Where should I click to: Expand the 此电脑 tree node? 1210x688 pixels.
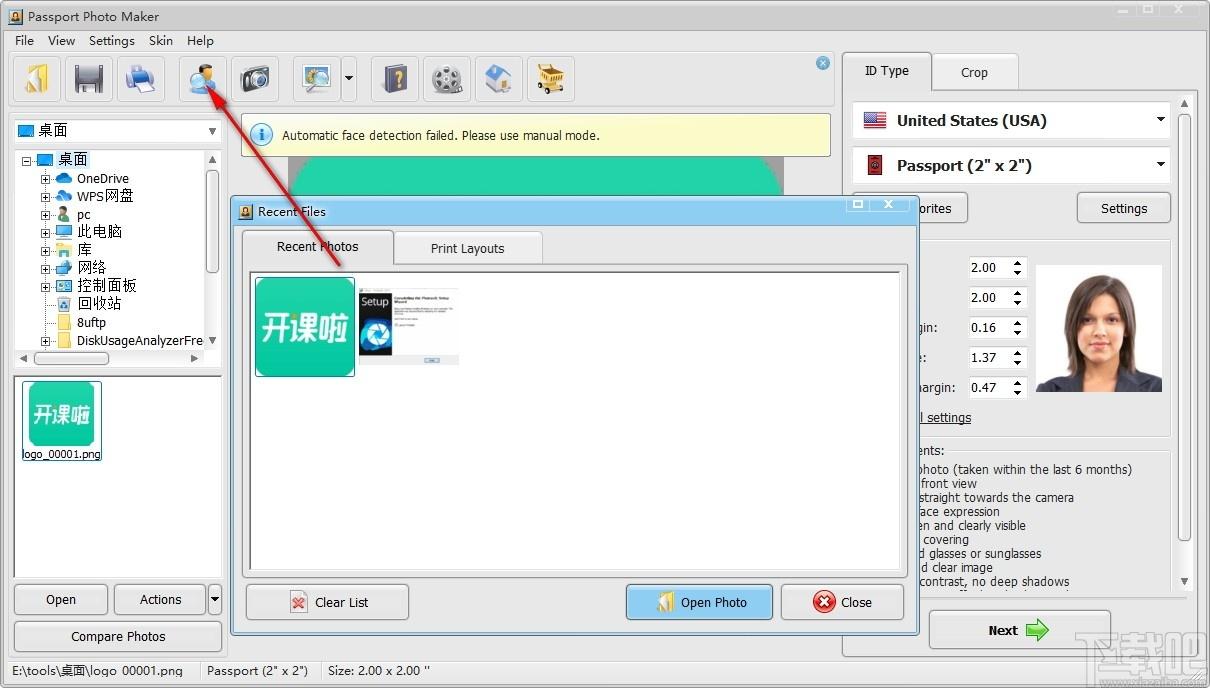(46, 232)
